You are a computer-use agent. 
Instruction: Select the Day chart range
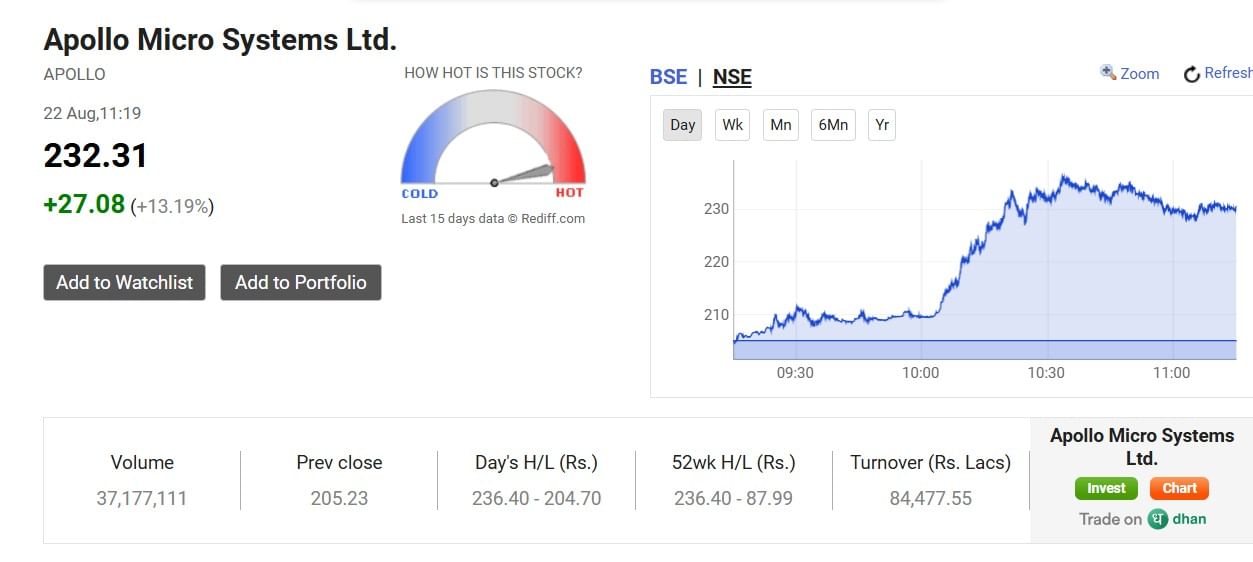point(682,125)
